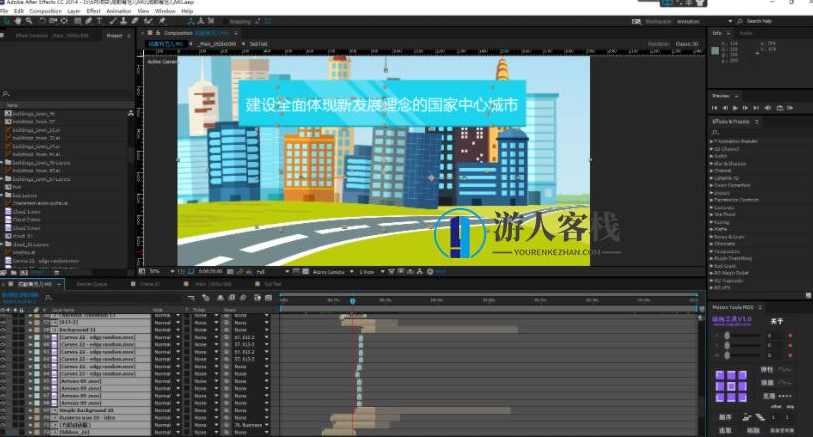The image size is (813, 437).
Task: Toggle visibility of Simple Background layer
Action: (x=4, y=410)
